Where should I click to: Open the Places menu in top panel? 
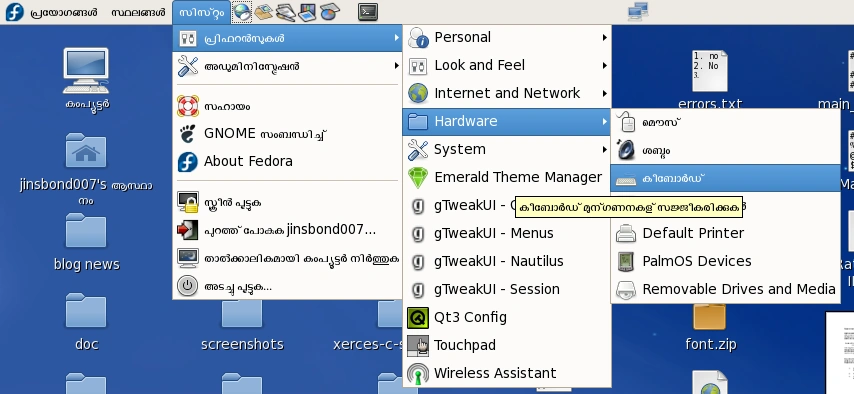click(x=138, y=12)
